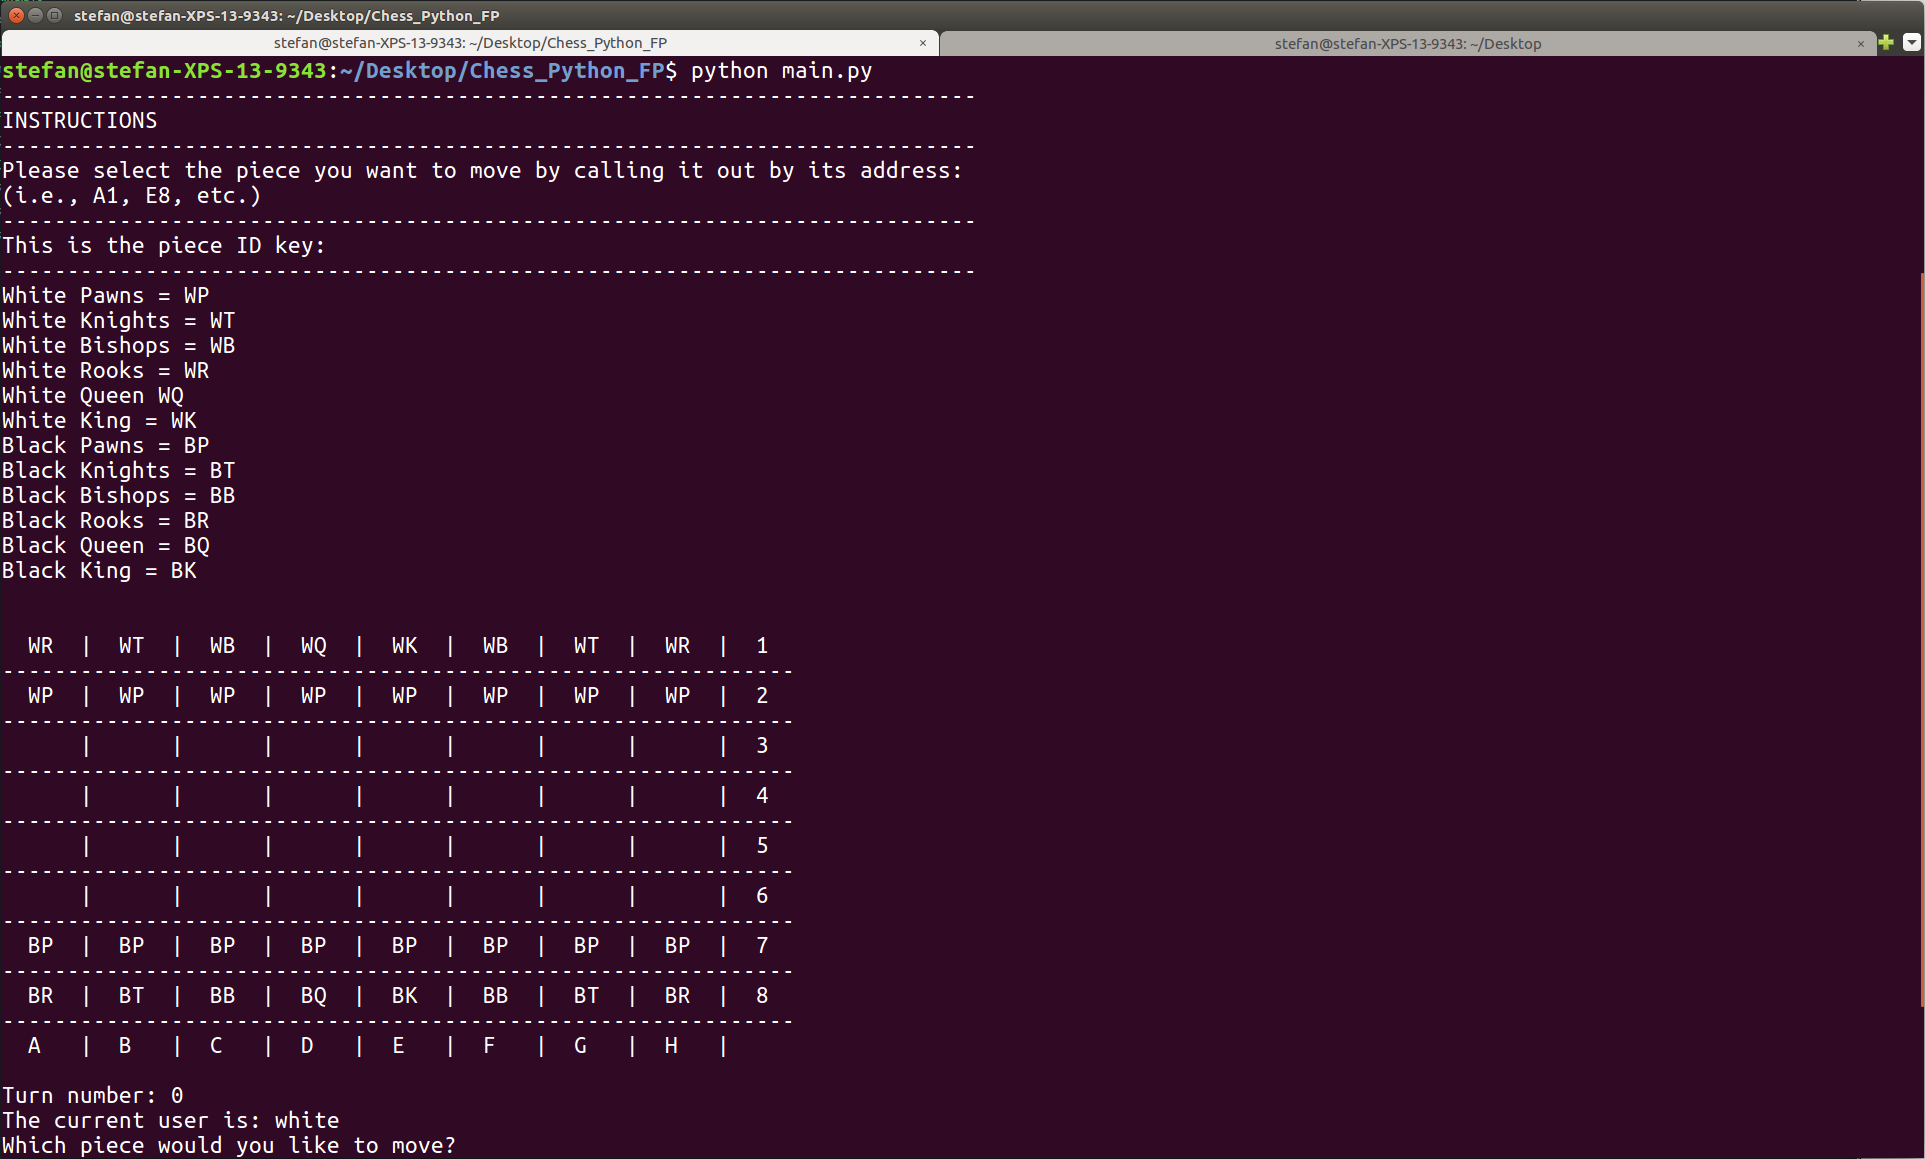Maximize the terminal window
This screenshot has height=1159, width=1925.
55,15
